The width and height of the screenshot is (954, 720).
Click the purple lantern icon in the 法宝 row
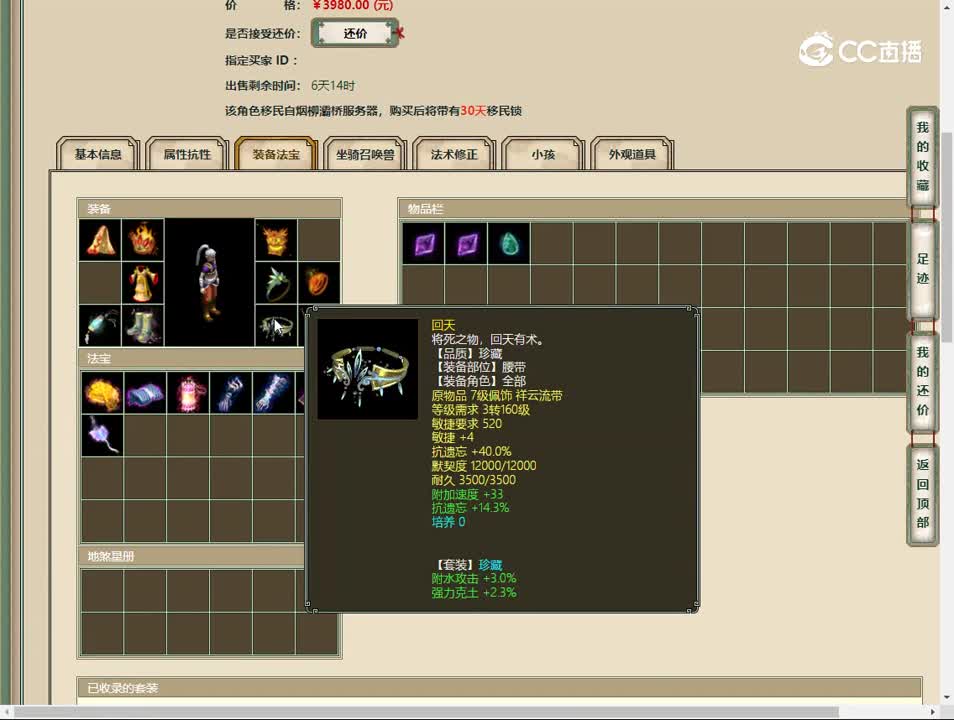tap(101, 434)
